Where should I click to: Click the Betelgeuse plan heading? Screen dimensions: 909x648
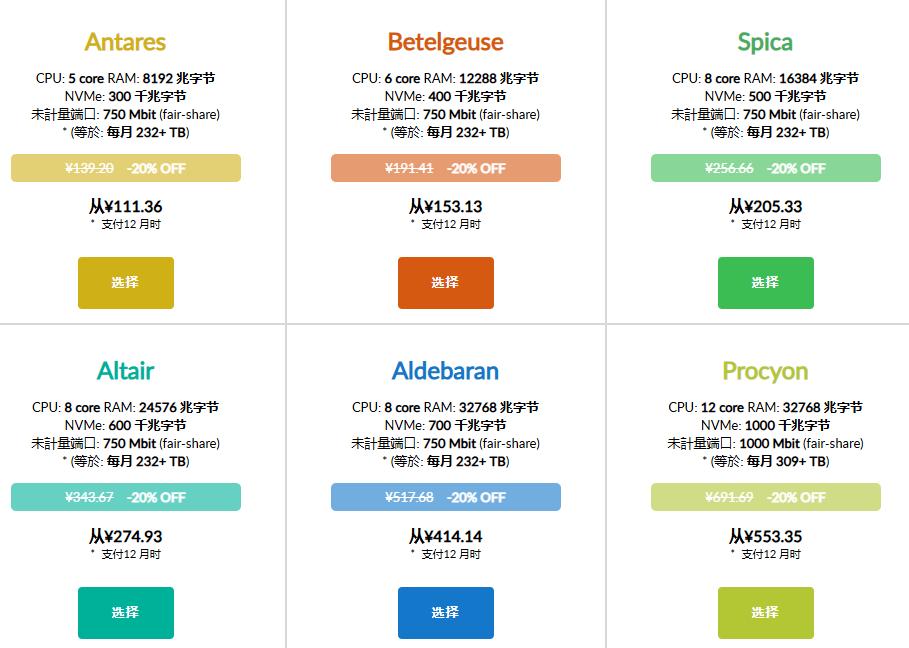coord(445,42)
